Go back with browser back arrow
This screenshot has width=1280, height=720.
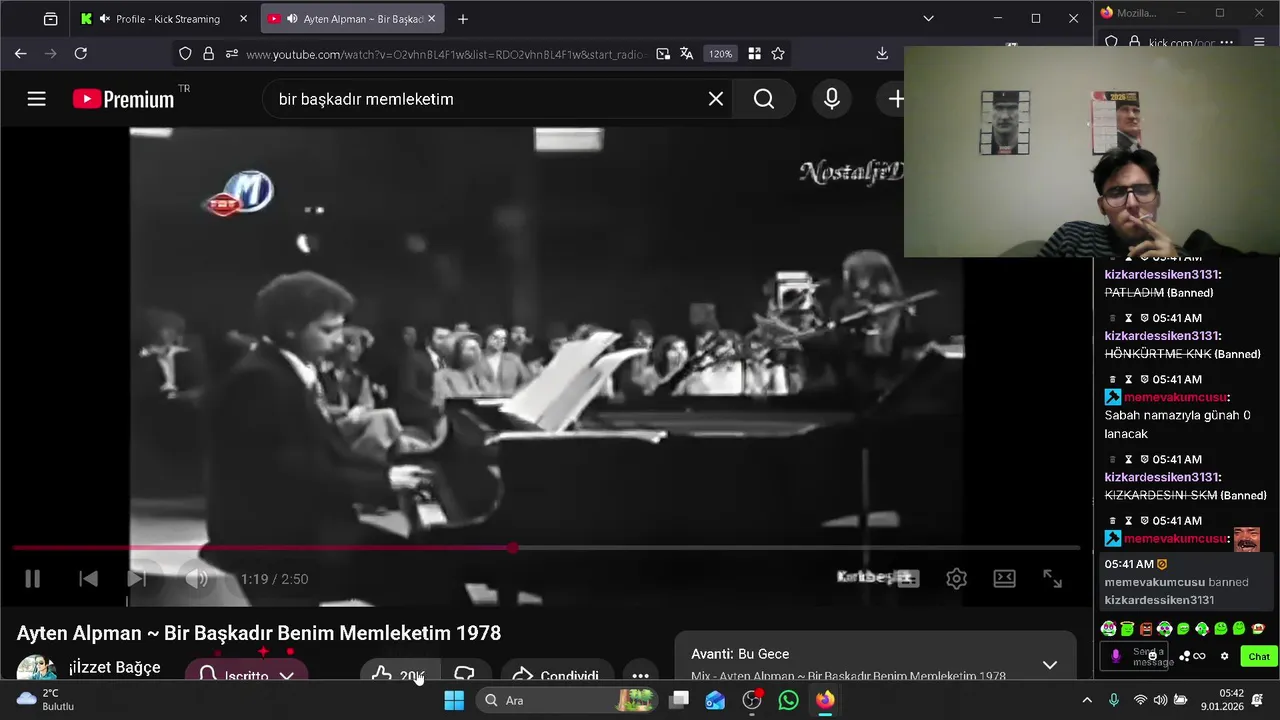click(21, 54)
